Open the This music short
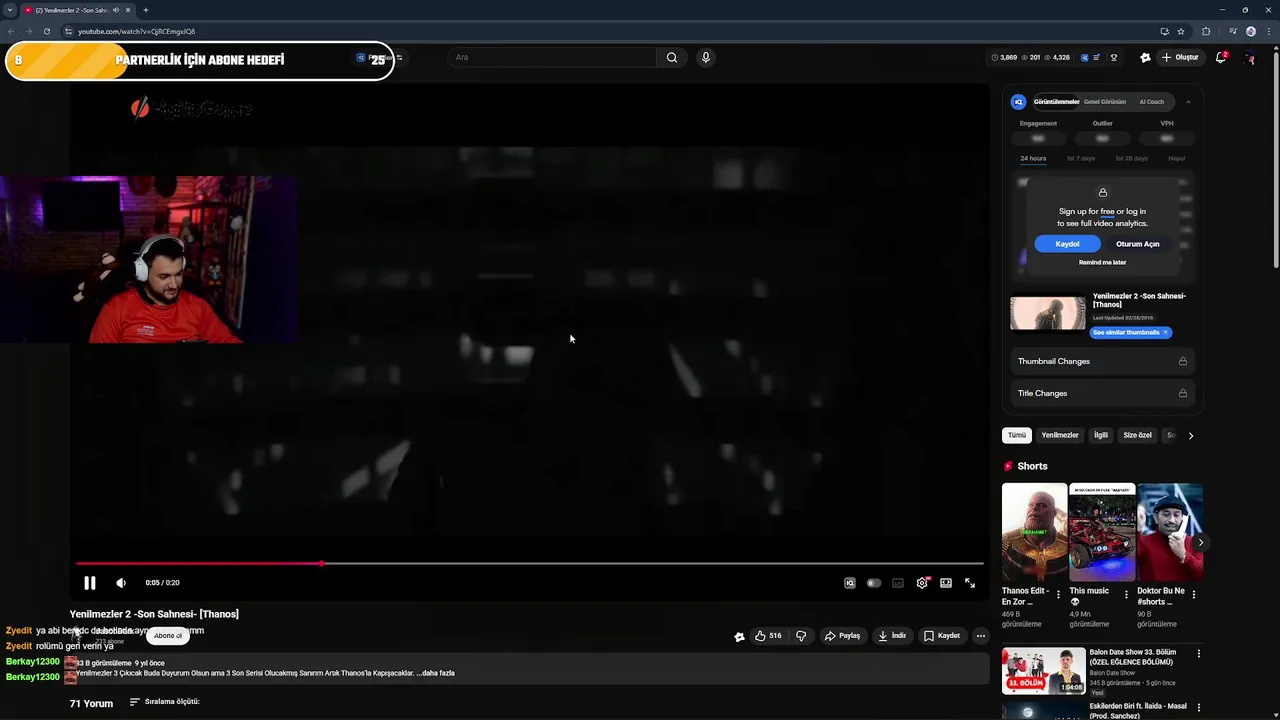 1102,532
